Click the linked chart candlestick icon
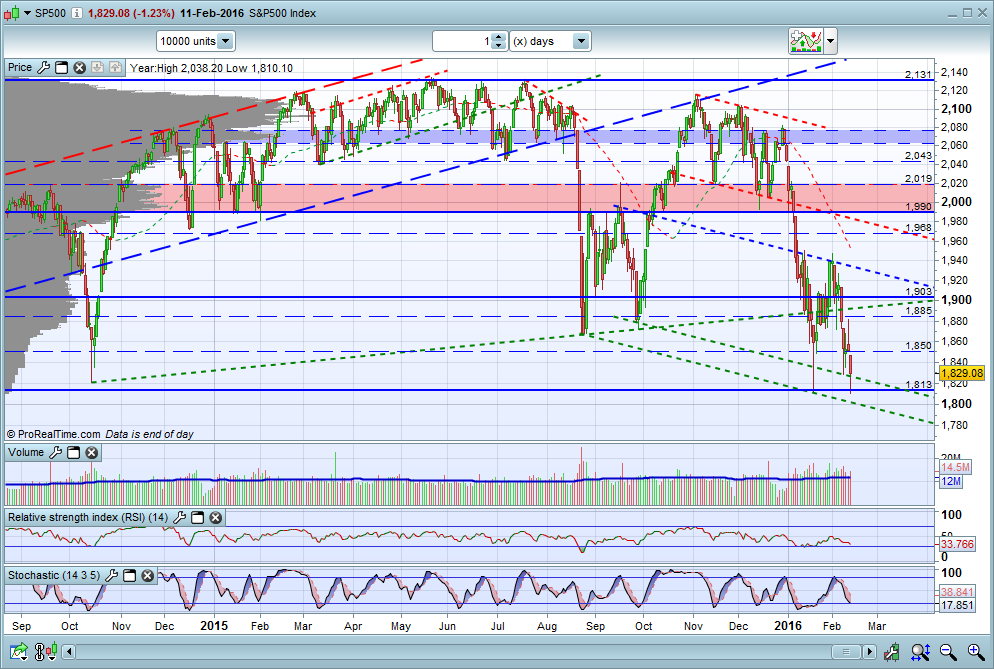The width and height of the screenshot is (994, 669). [x=46, y=651]
